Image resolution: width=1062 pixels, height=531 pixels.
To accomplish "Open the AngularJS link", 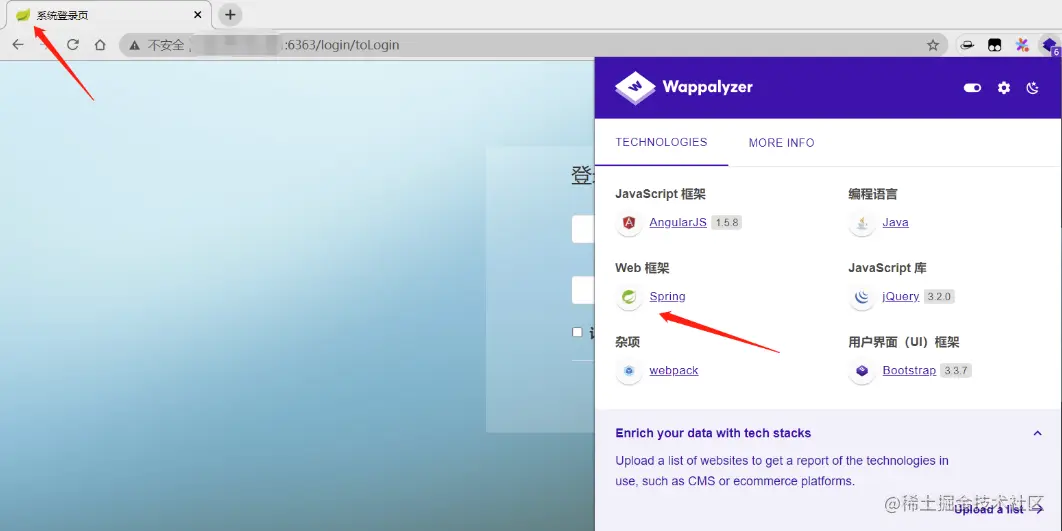I will pos(678,222).
